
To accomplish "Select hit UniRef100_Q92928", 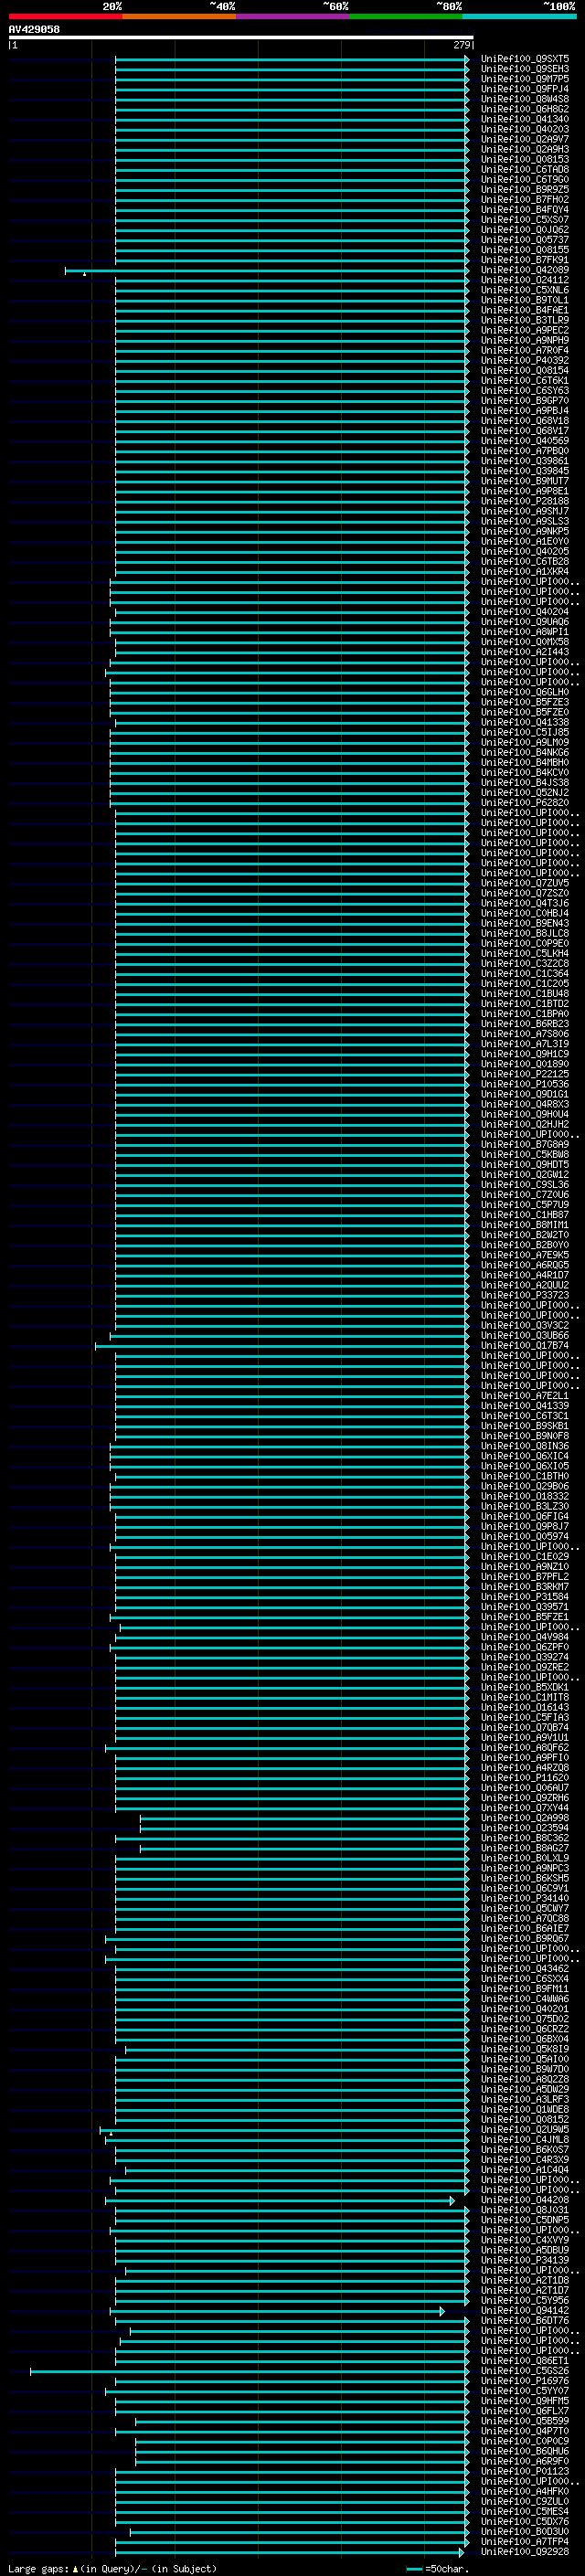I will click(x=524, y=2552).
